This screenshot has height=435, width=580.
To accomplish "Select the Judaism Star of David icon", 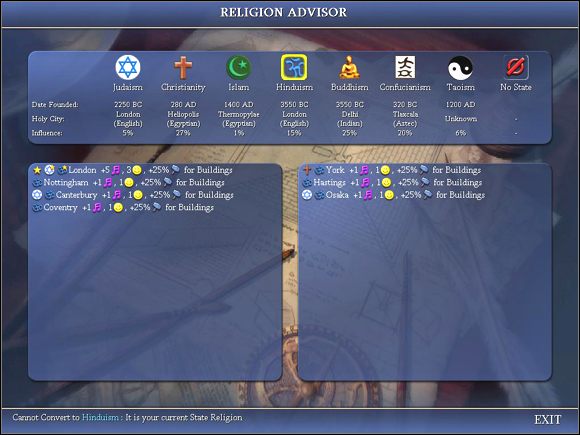I will coord(128,67).
